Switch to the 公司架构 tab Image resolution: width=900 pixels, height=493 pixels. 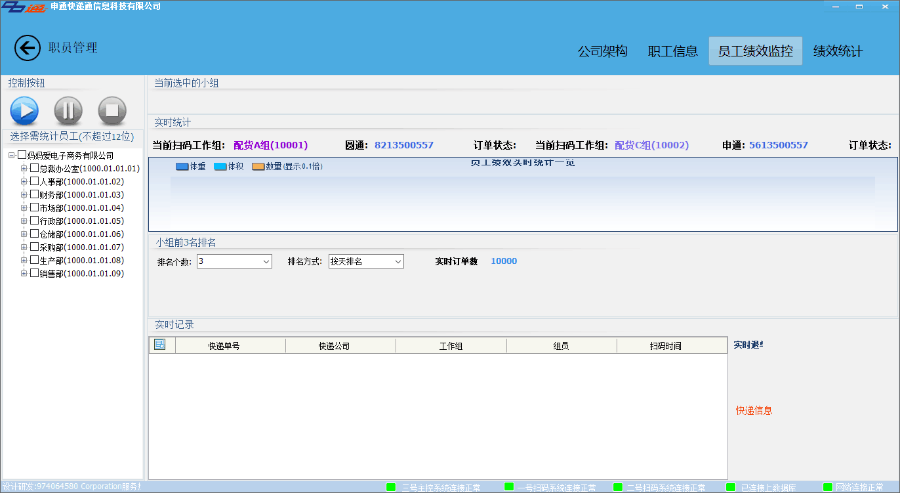click(x=602, y=51)
